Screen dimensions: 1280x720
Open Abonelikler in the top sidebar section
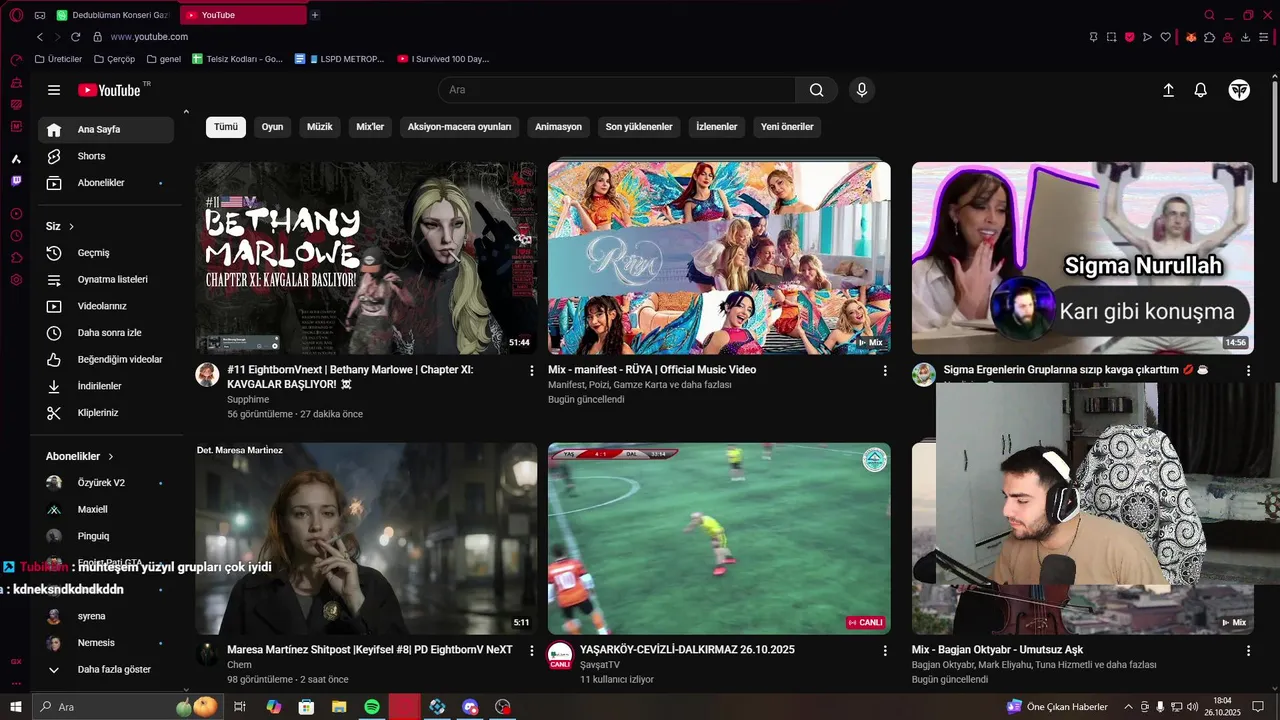106,183
